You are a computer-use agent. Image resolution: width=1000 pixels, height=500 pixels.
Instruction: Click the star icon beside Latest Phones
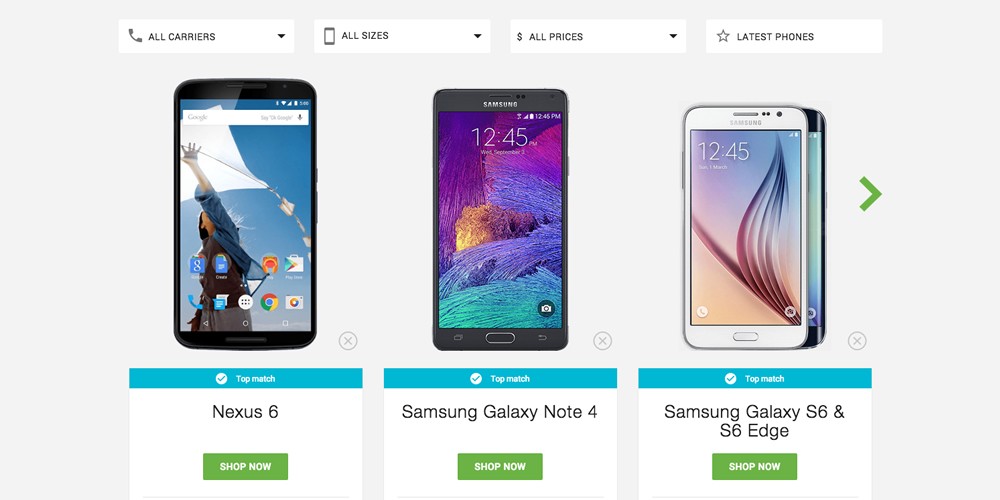pyautogui.click(x=723, y=36)
